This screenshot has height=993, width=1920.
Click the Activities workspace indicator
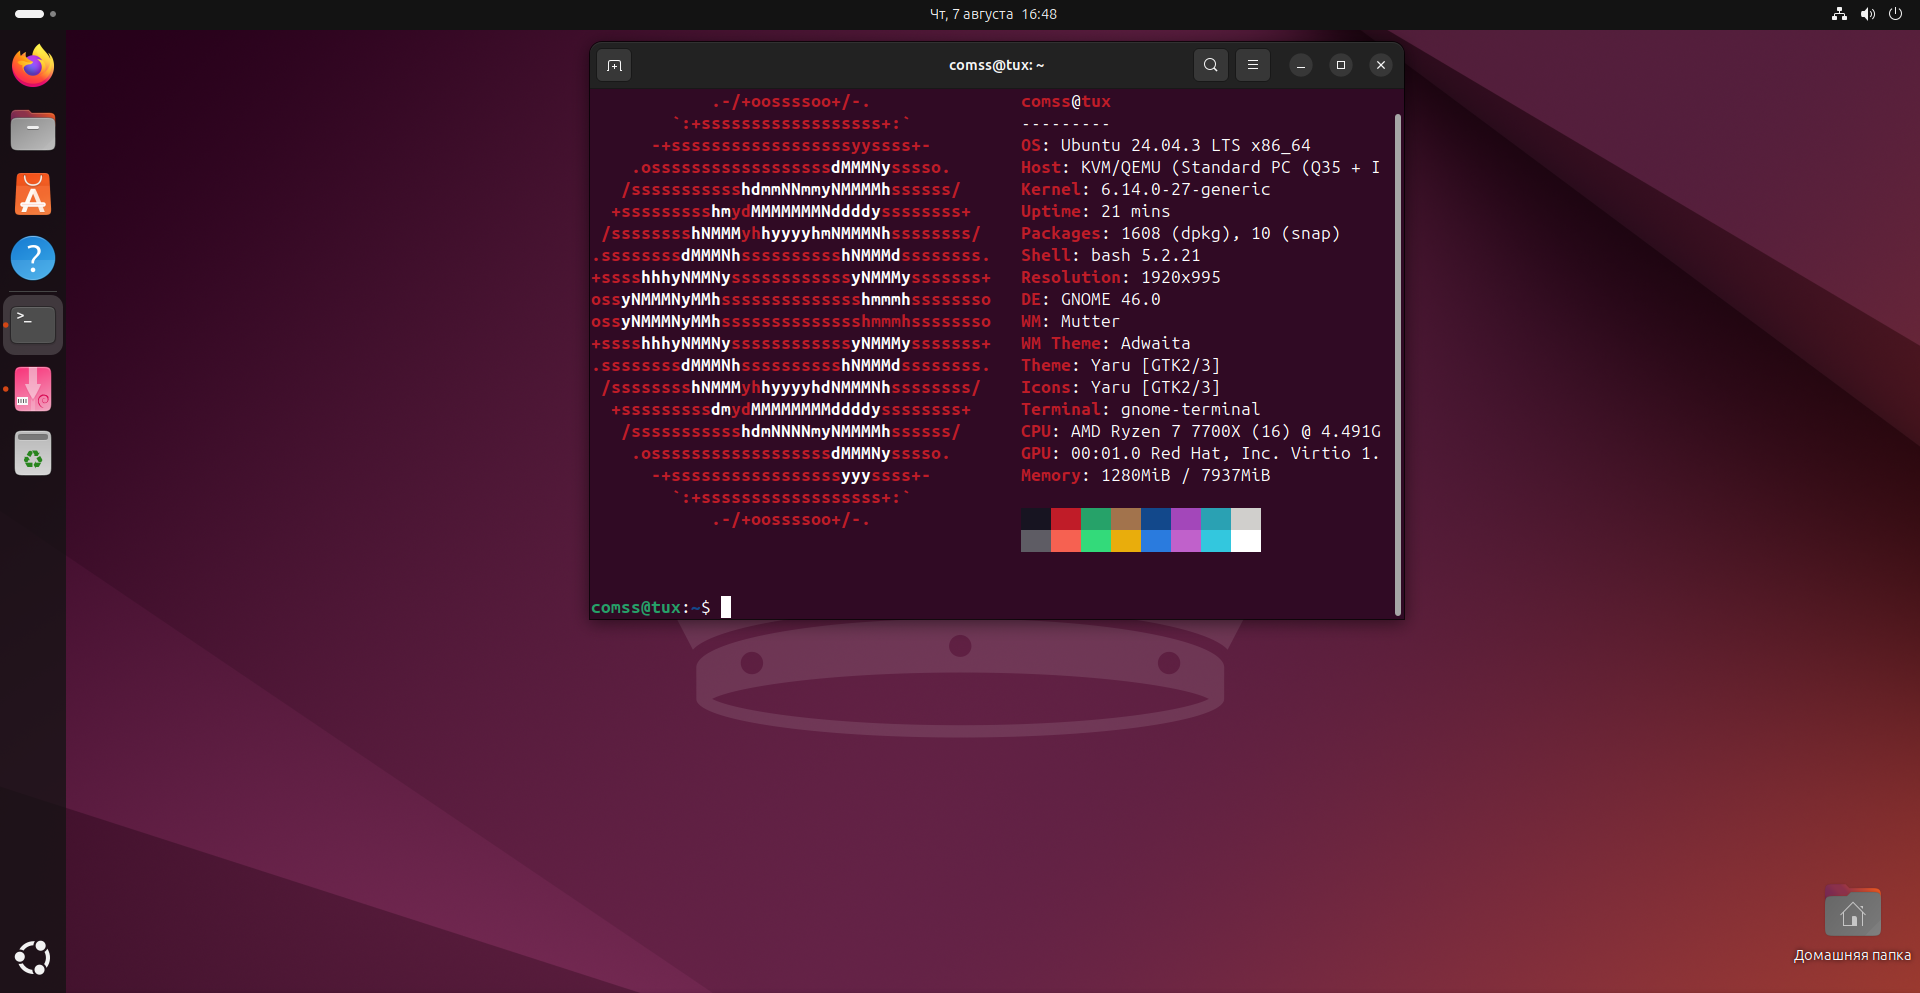tap(35, 14)
